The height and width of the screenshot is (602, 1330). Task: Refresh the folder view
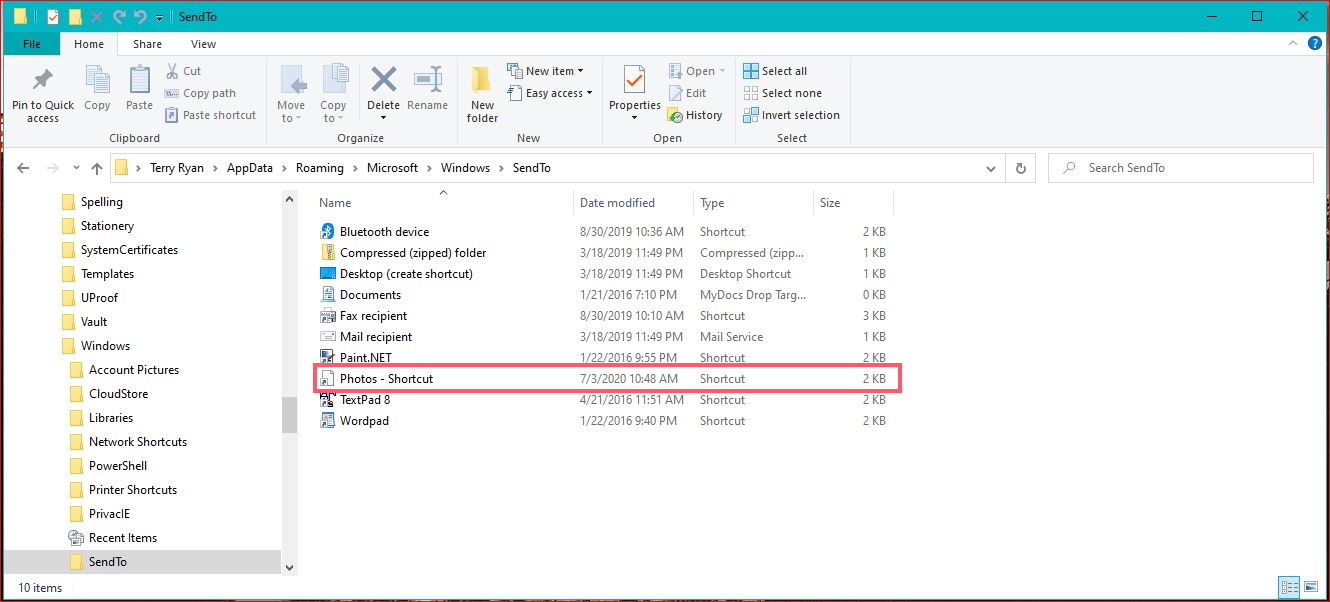point(1020,167)
